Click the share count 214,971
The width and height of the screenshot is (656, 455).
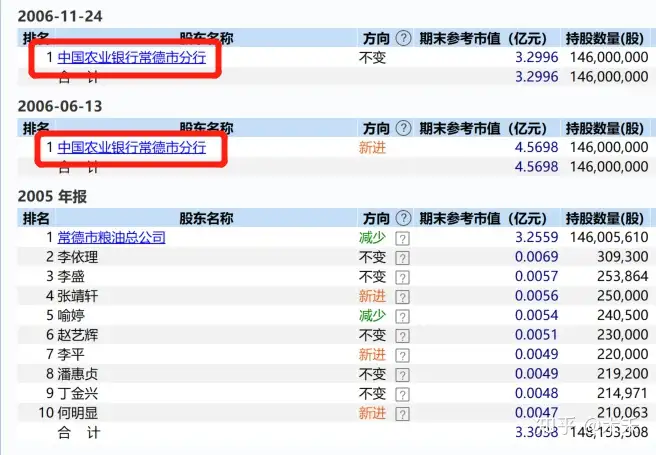[x=623, y=394]
